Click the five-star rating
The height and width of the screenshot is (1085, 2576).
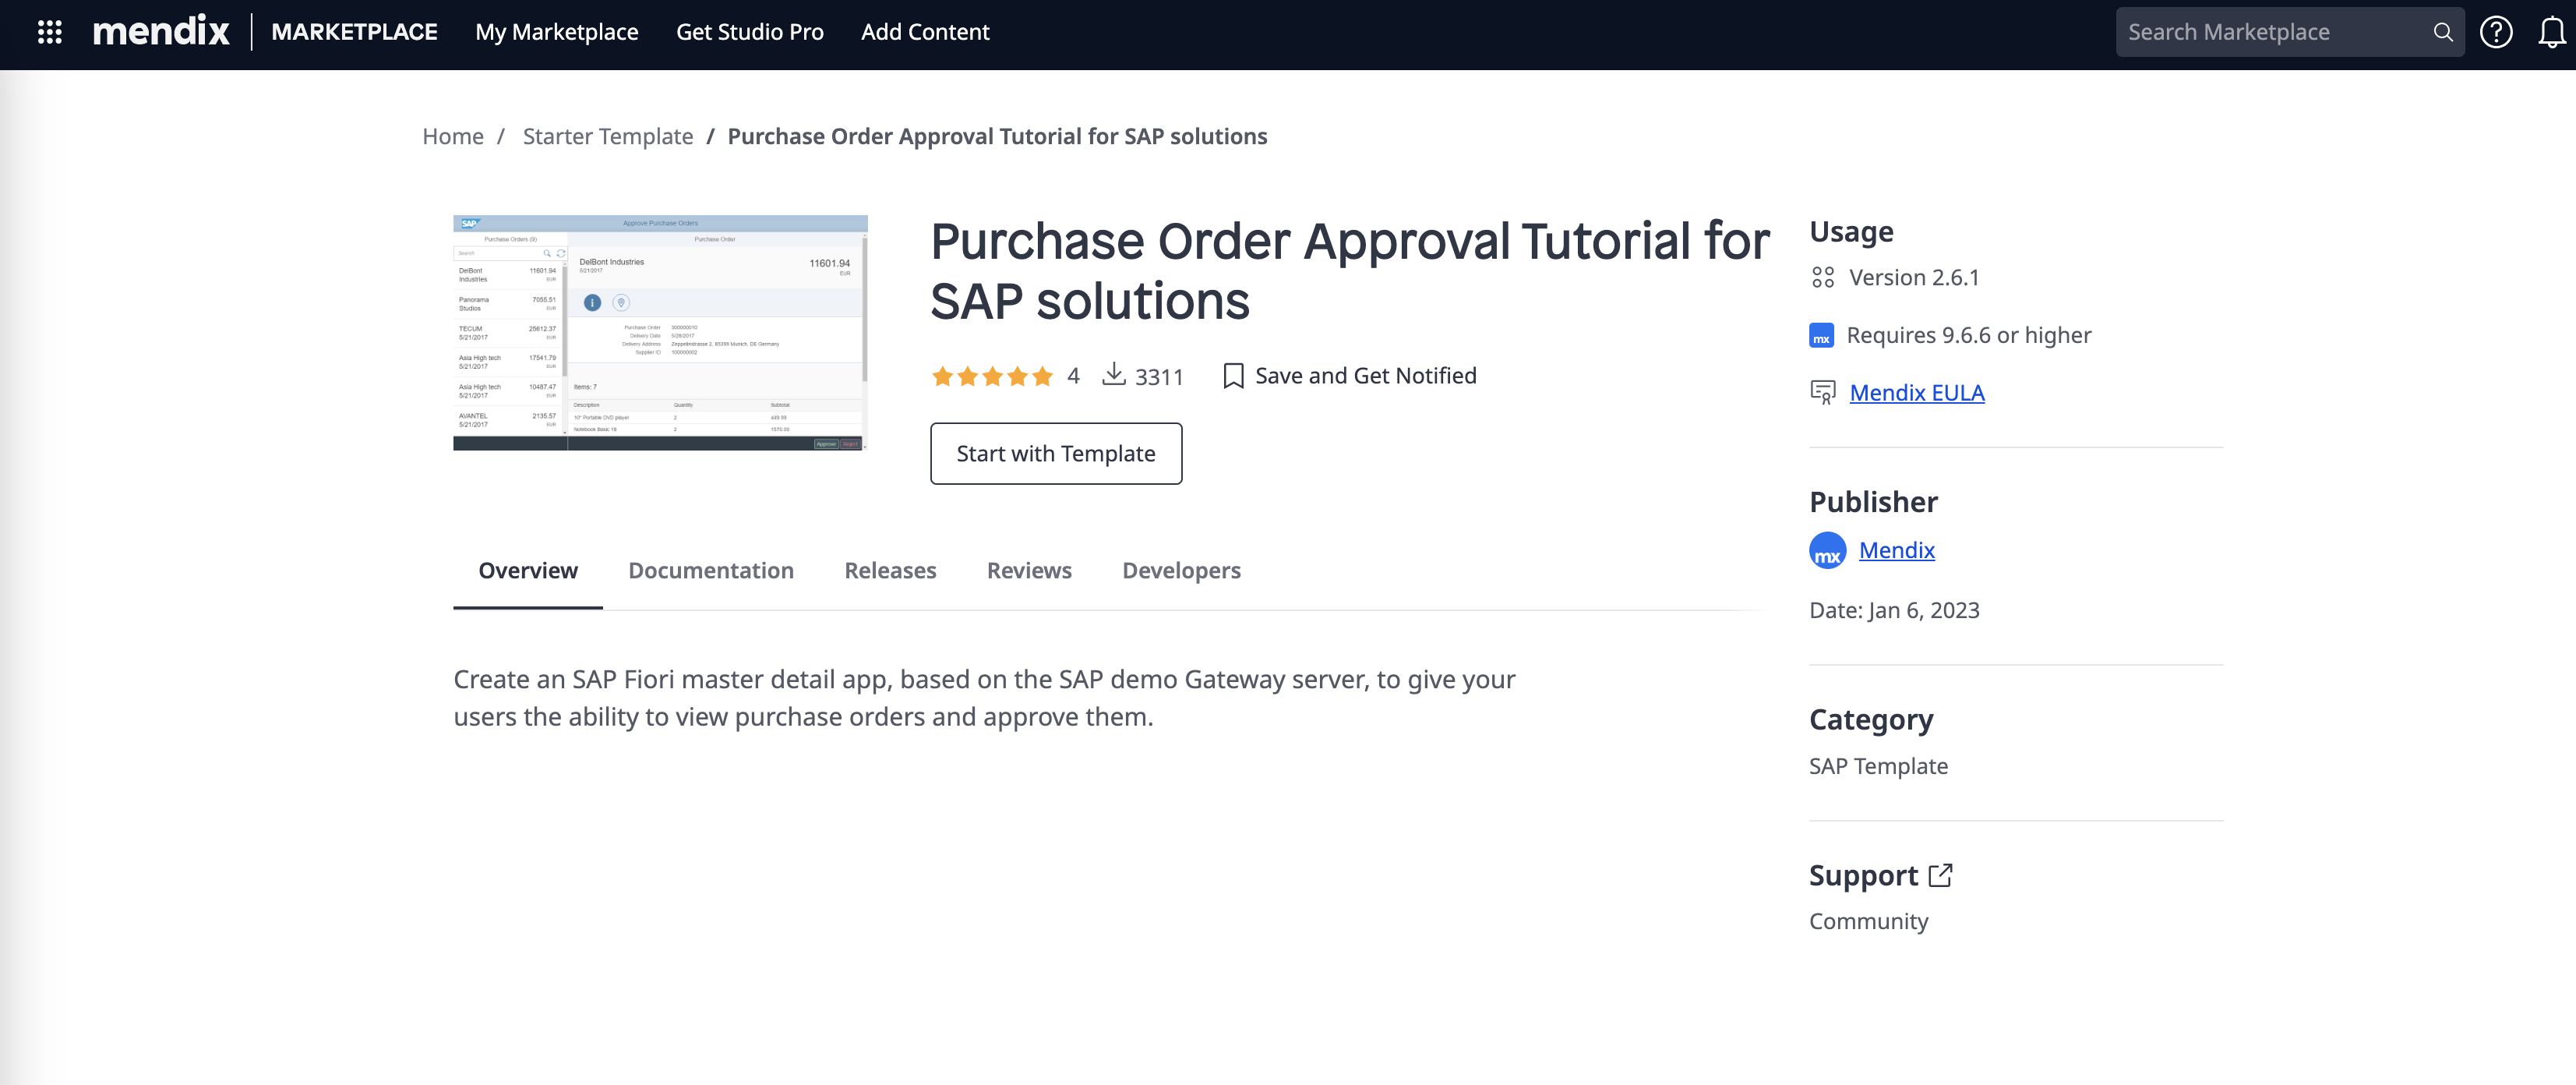click(992, 376)
